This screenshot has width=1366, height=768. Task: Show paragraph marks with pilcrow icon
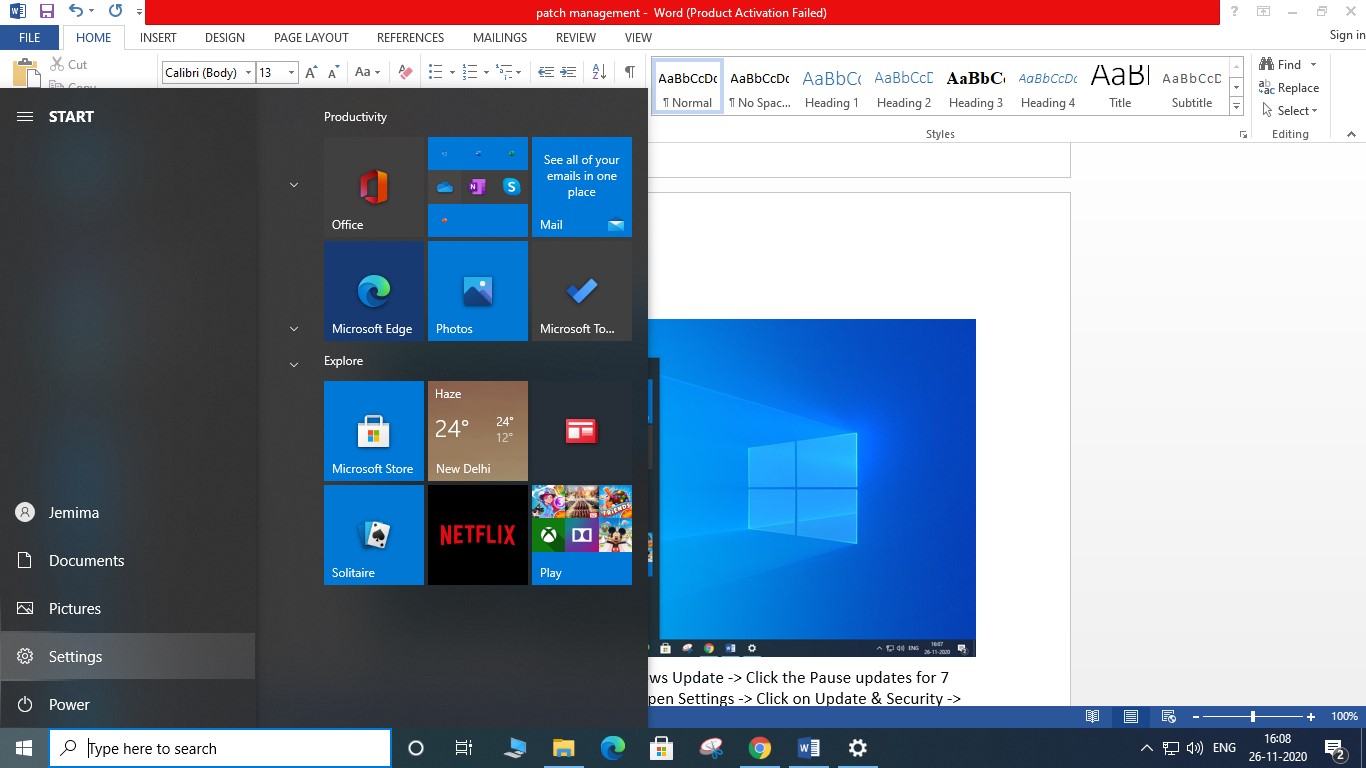click(x=630, y=72)
